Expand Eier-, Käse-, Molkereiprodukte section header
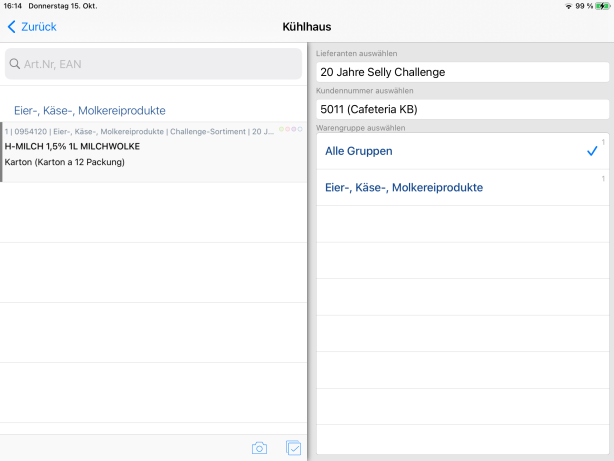Viewport: 614px width, 461px height. pos(90,110)
